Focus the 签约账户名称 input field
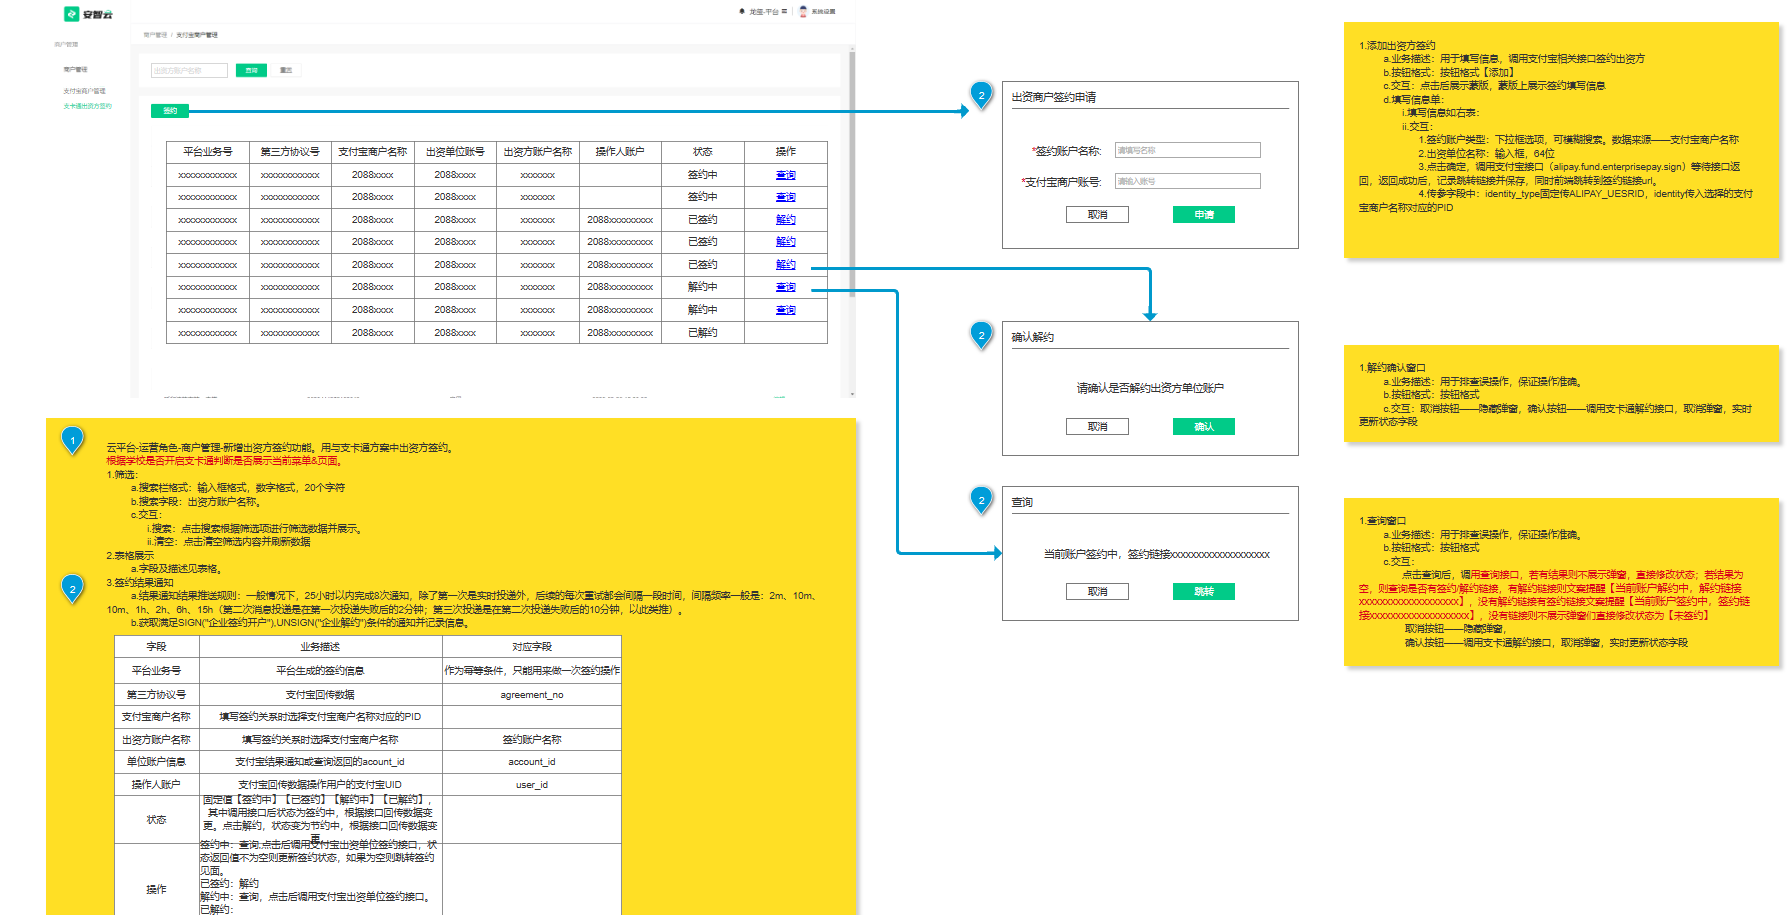This screenshot has height=915, width=1792. [1188, 150]
